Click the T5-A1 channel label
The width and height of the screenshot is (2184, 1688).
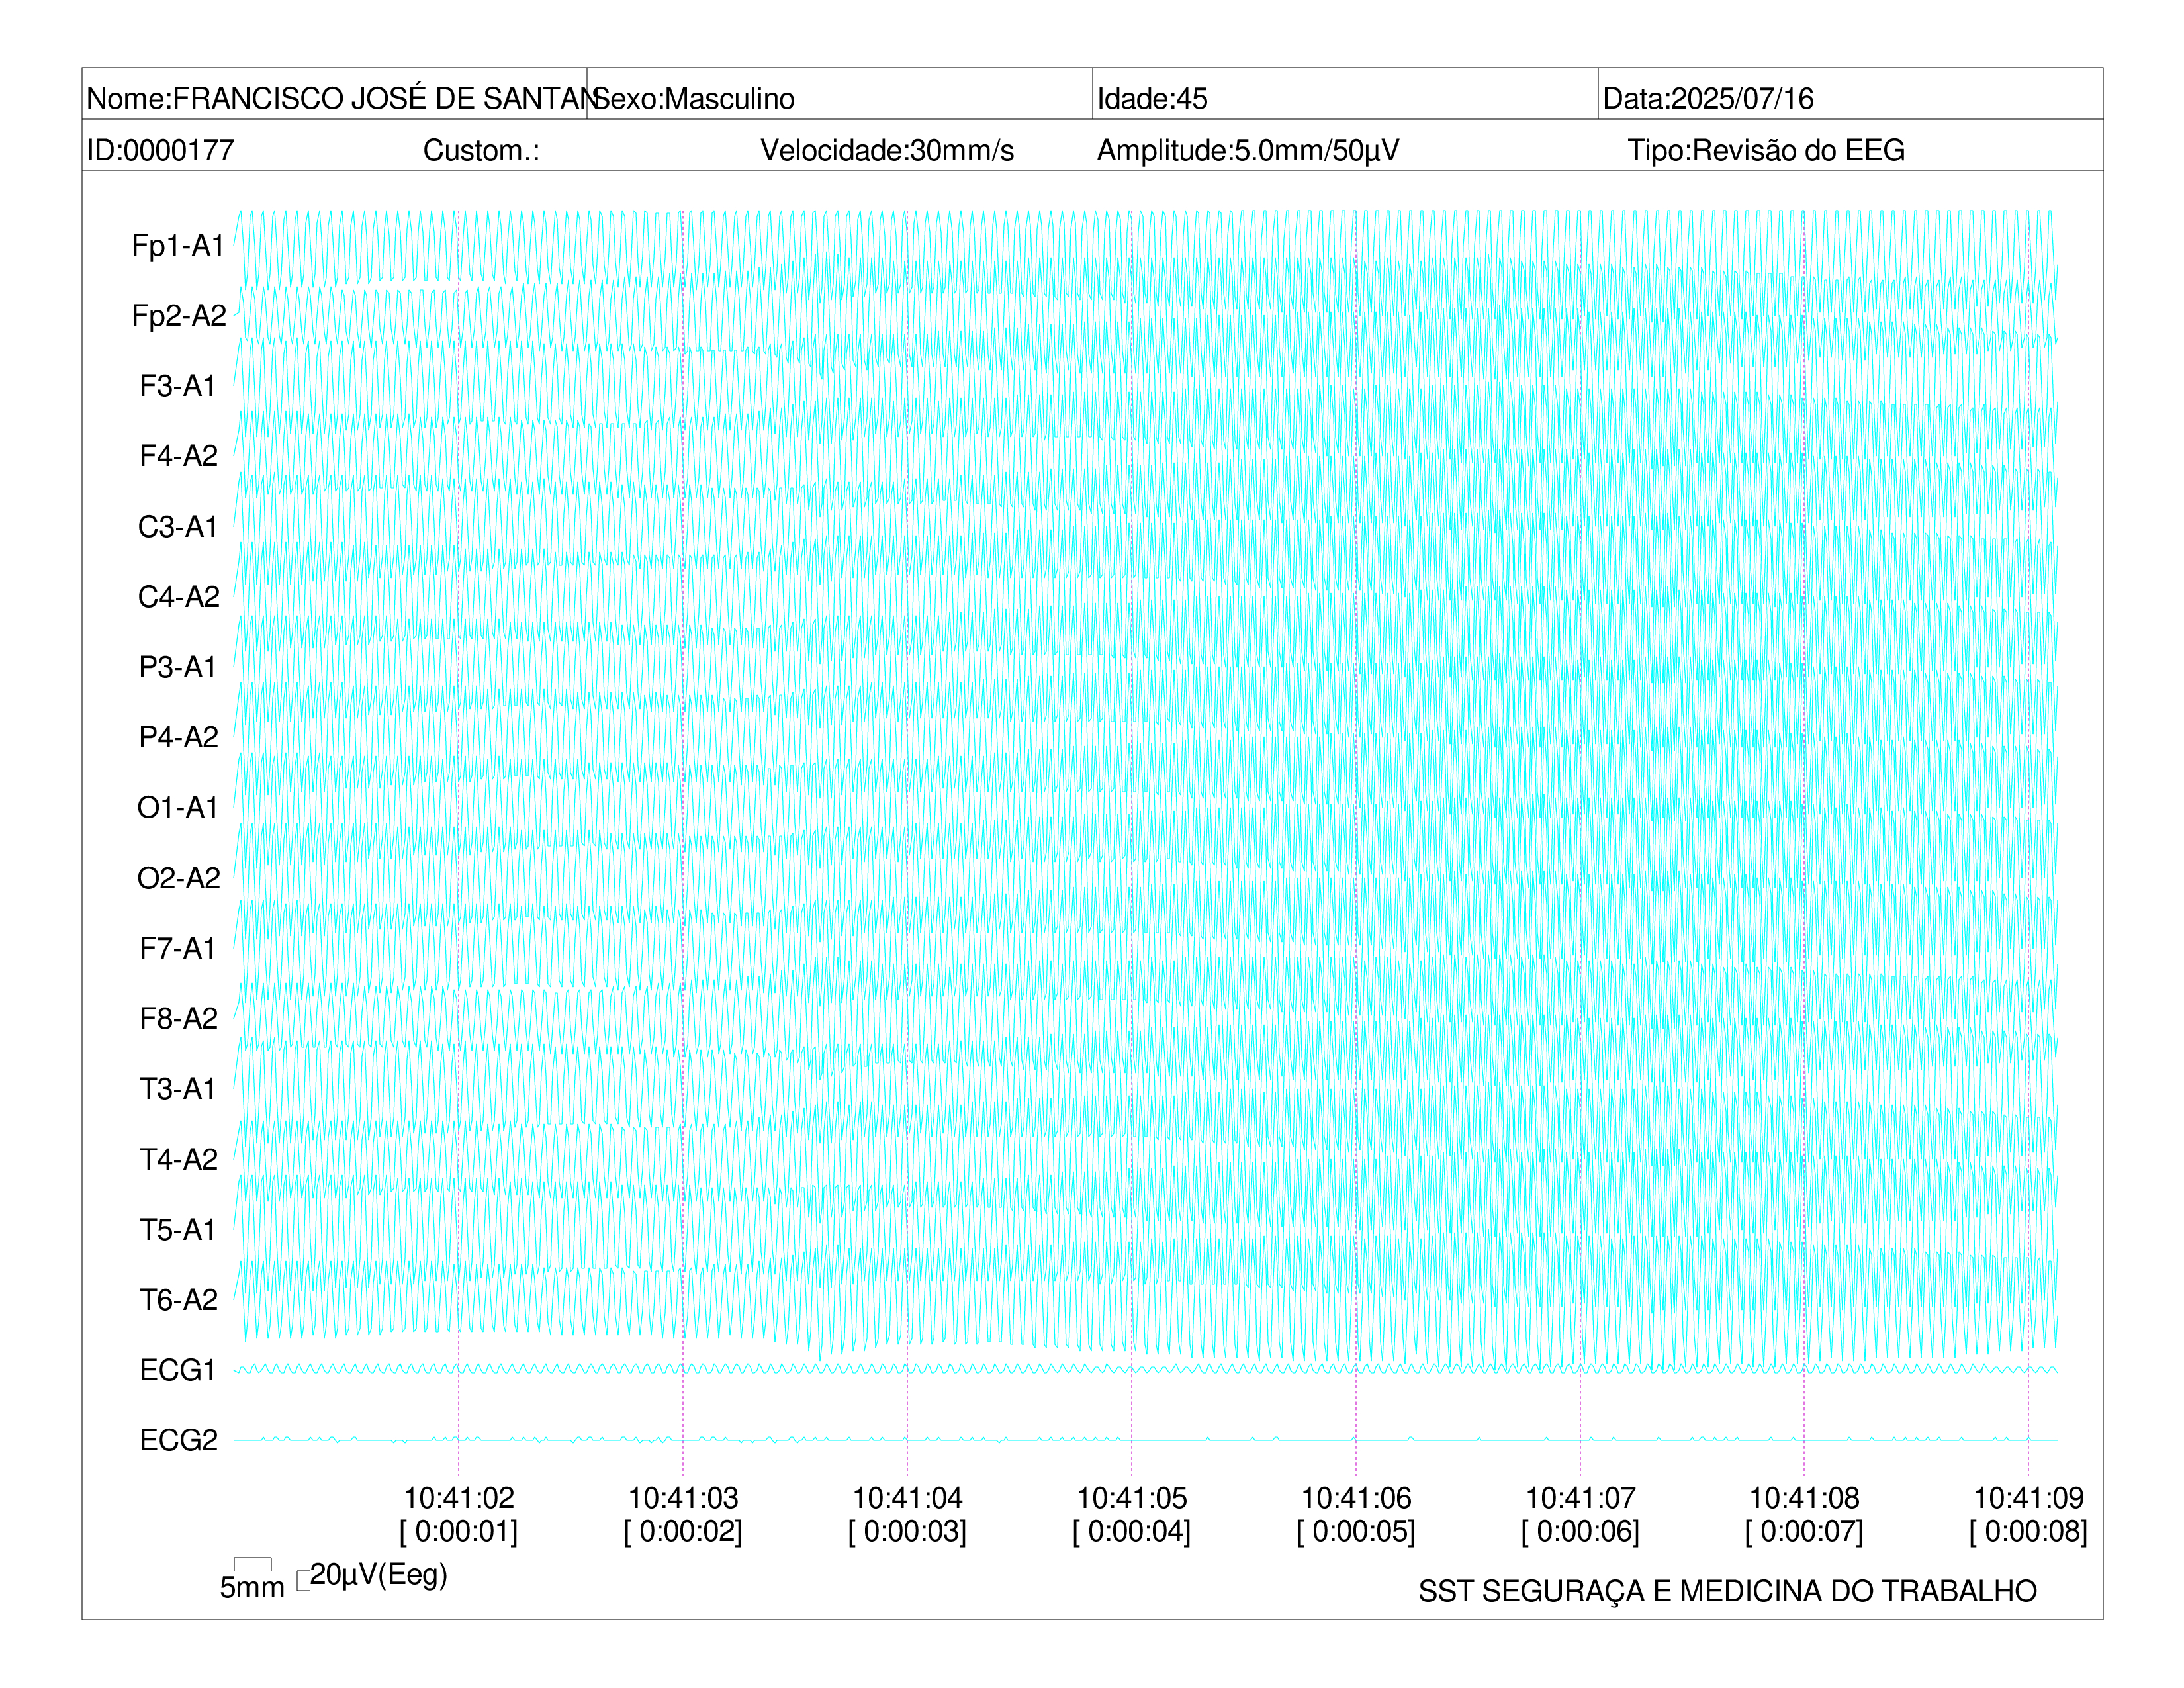tap(178, 1229)
